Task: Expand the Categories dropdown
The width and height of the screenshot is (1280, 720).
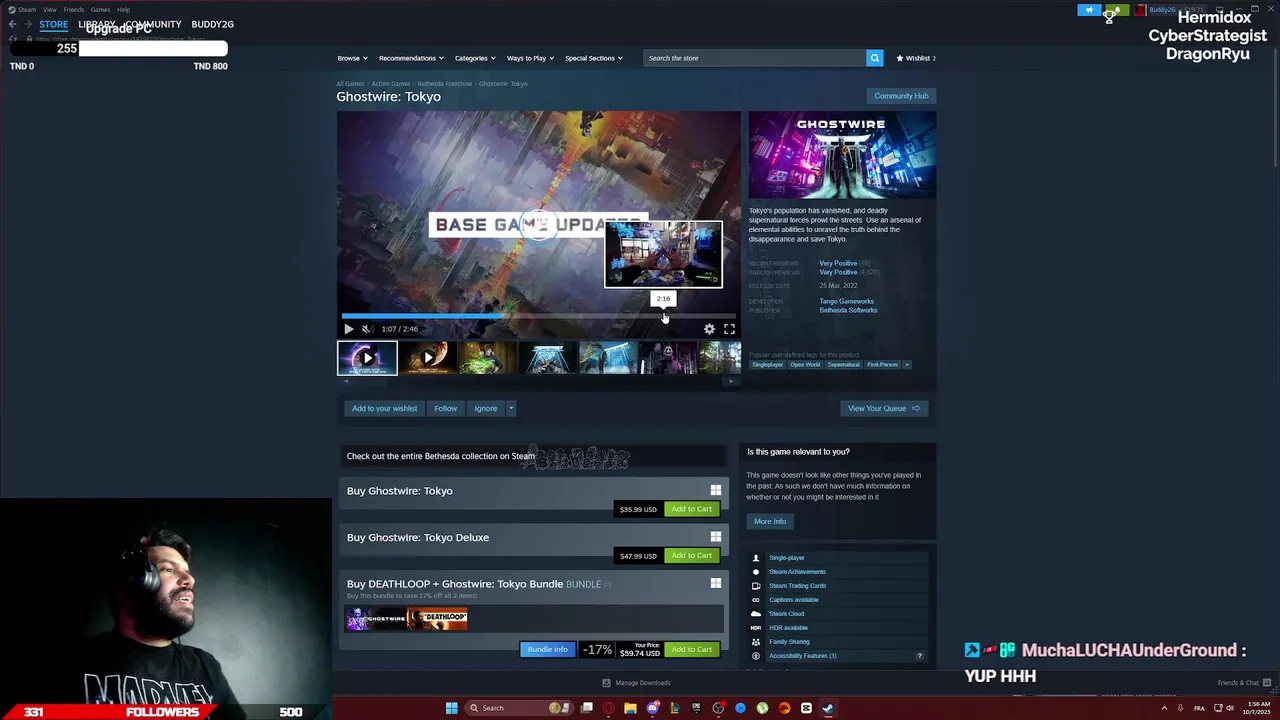Action: pyautogui.click(x=474, y=58)
